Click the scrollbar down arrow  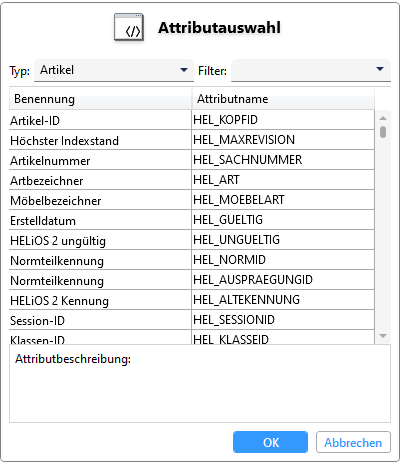[383, 336]
